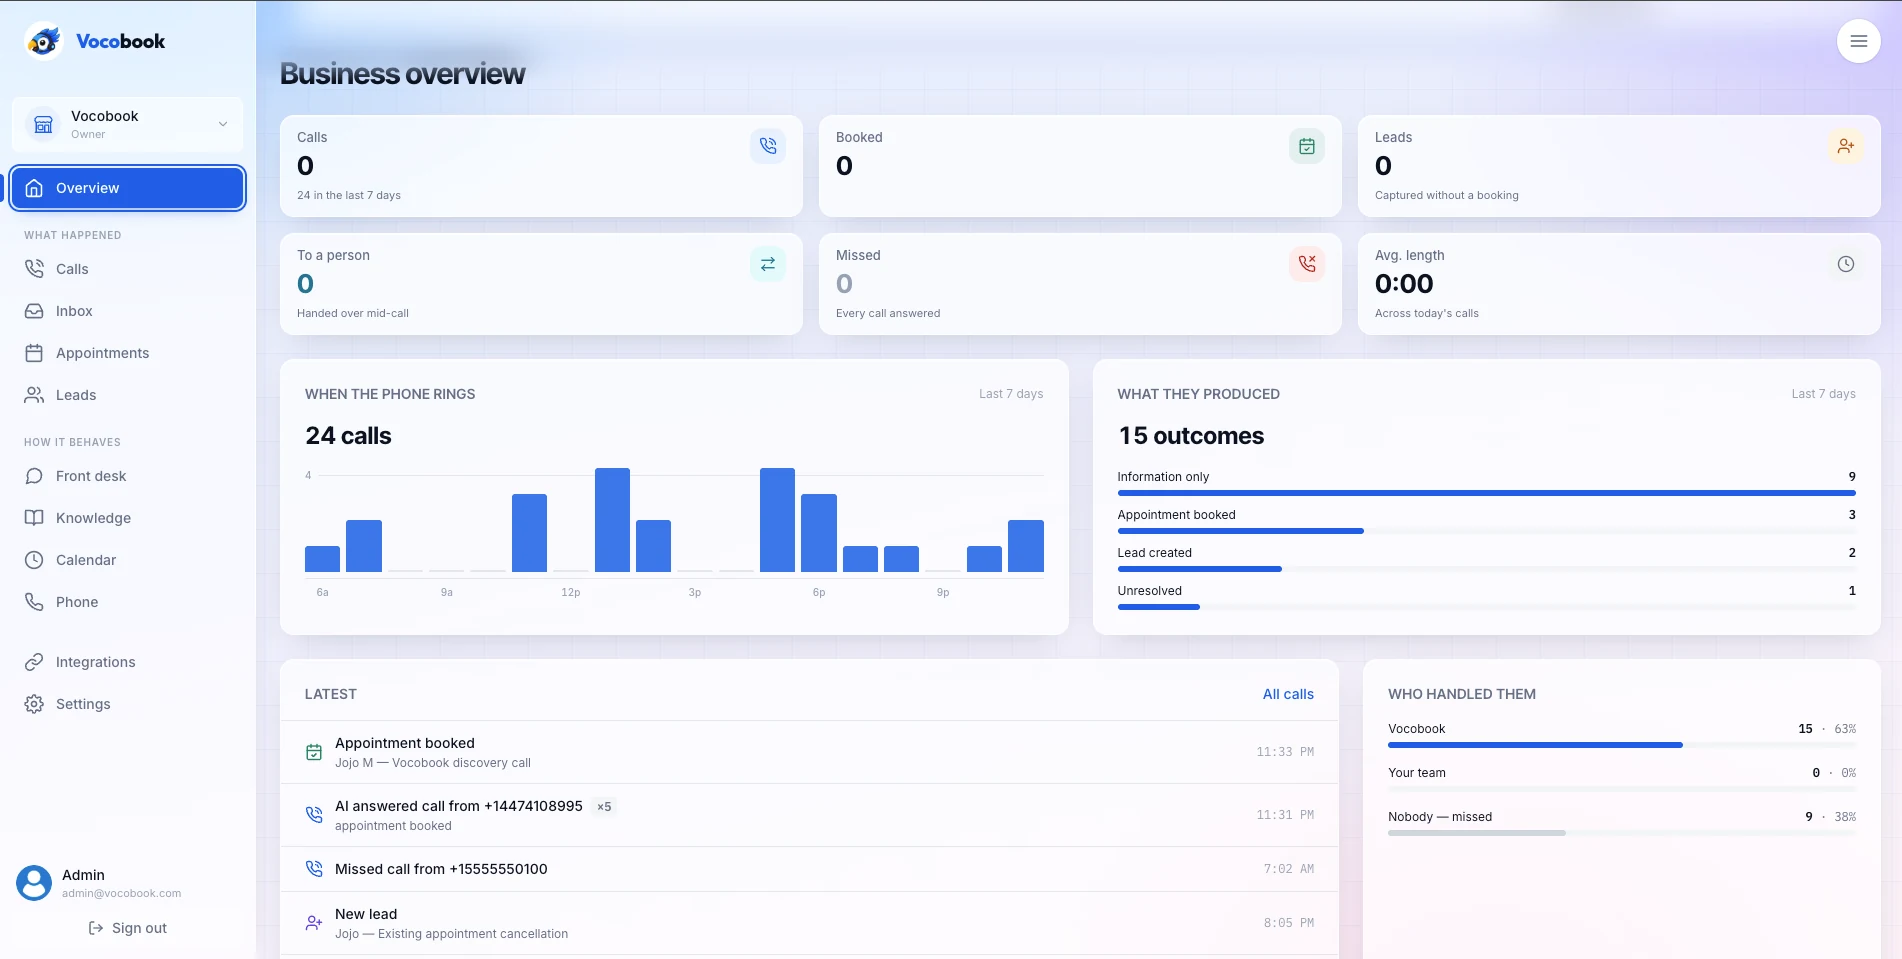Click the Sign out text
This screenshot has height=959, width=1902.
[x=139, y=928]
